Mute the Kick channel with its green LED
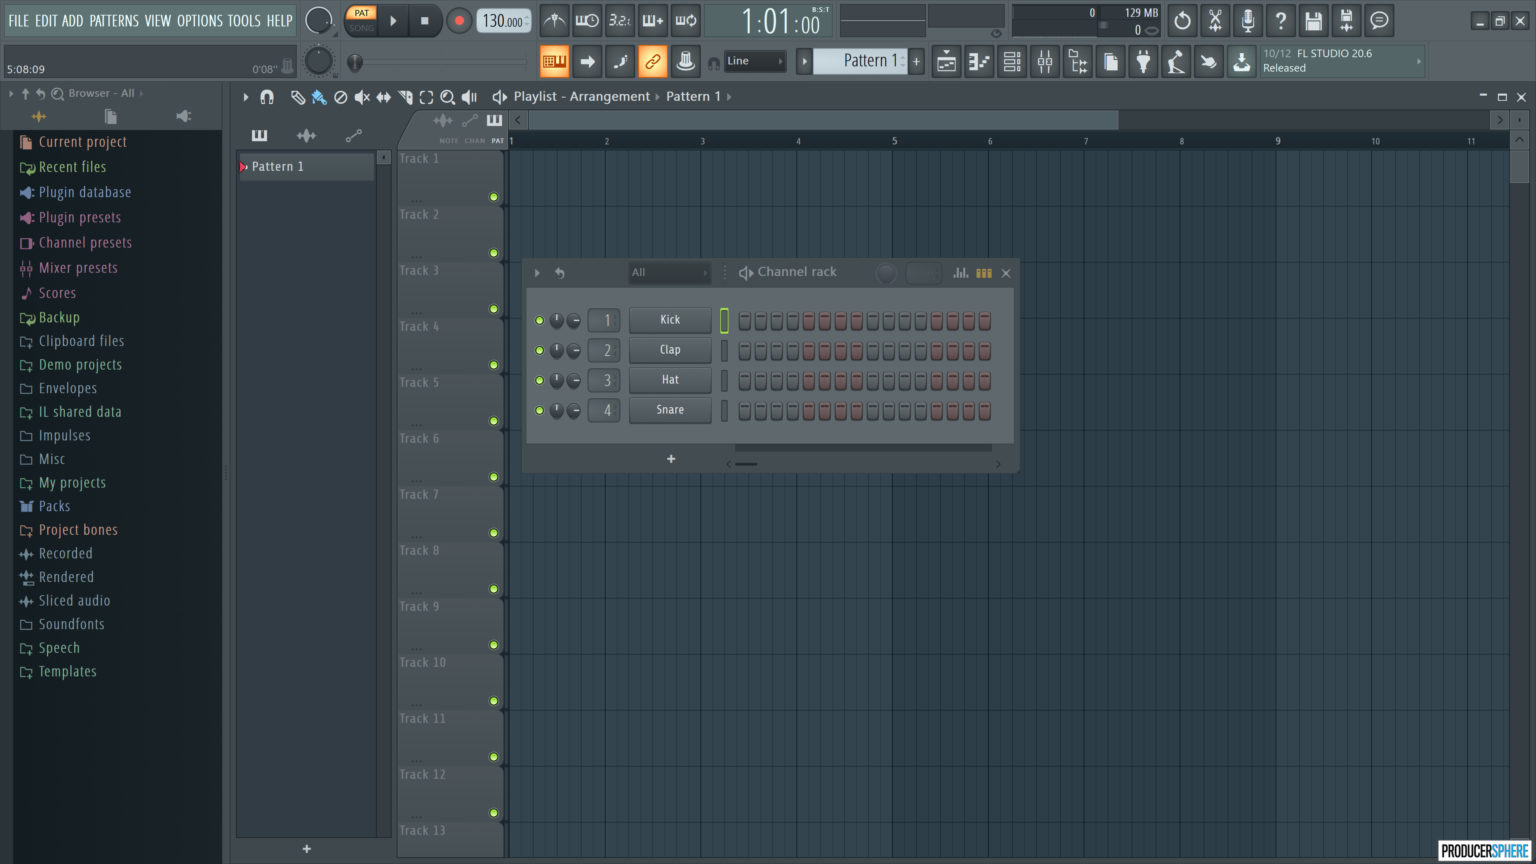 pos(539,320)
